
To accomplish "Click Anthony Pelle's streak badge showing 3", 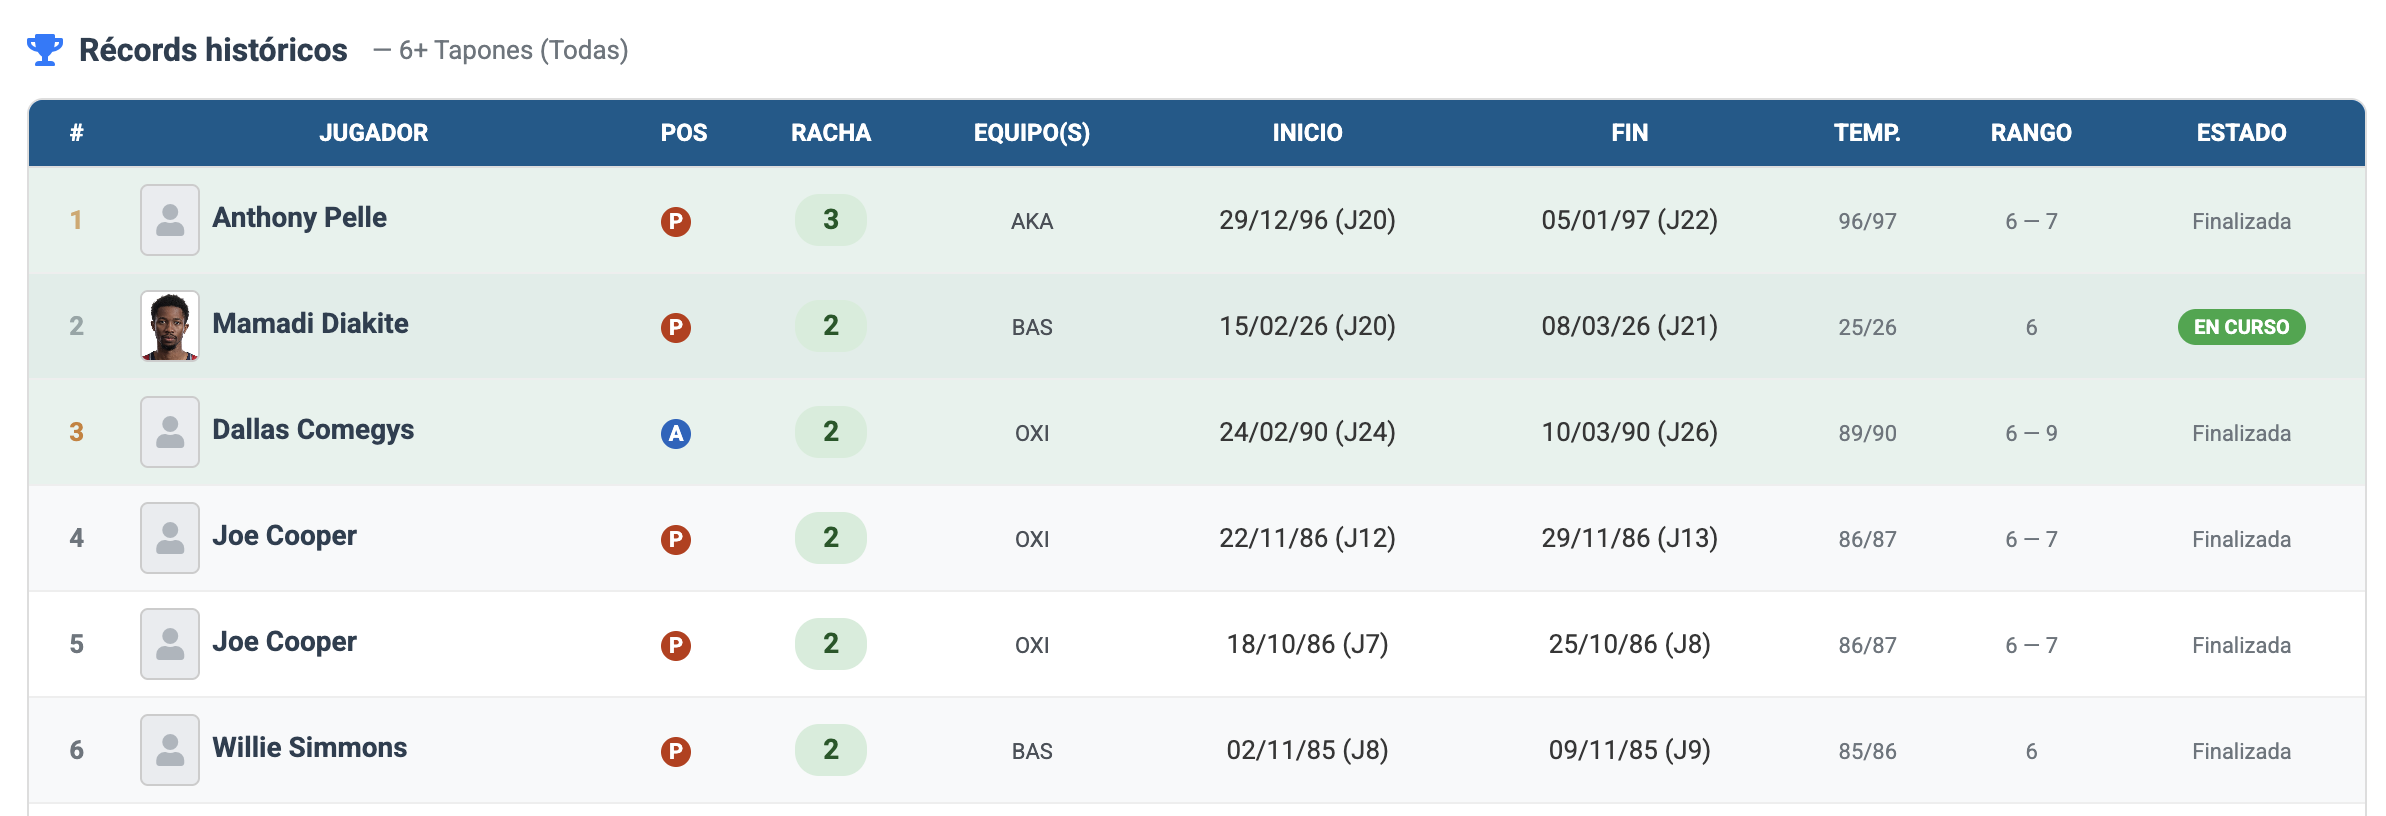I will click(x=830, y=220).
